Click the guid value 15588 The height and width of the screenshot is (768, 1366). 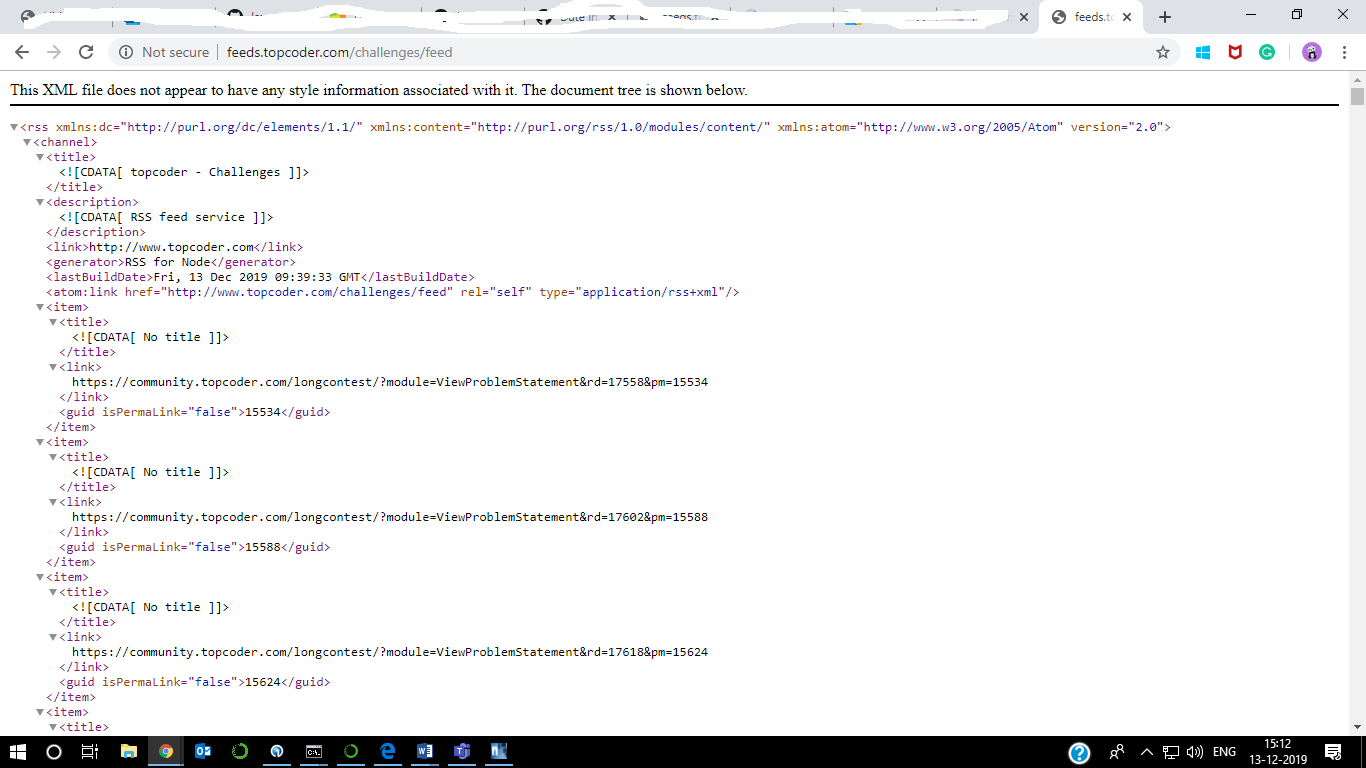coord(265,547)
